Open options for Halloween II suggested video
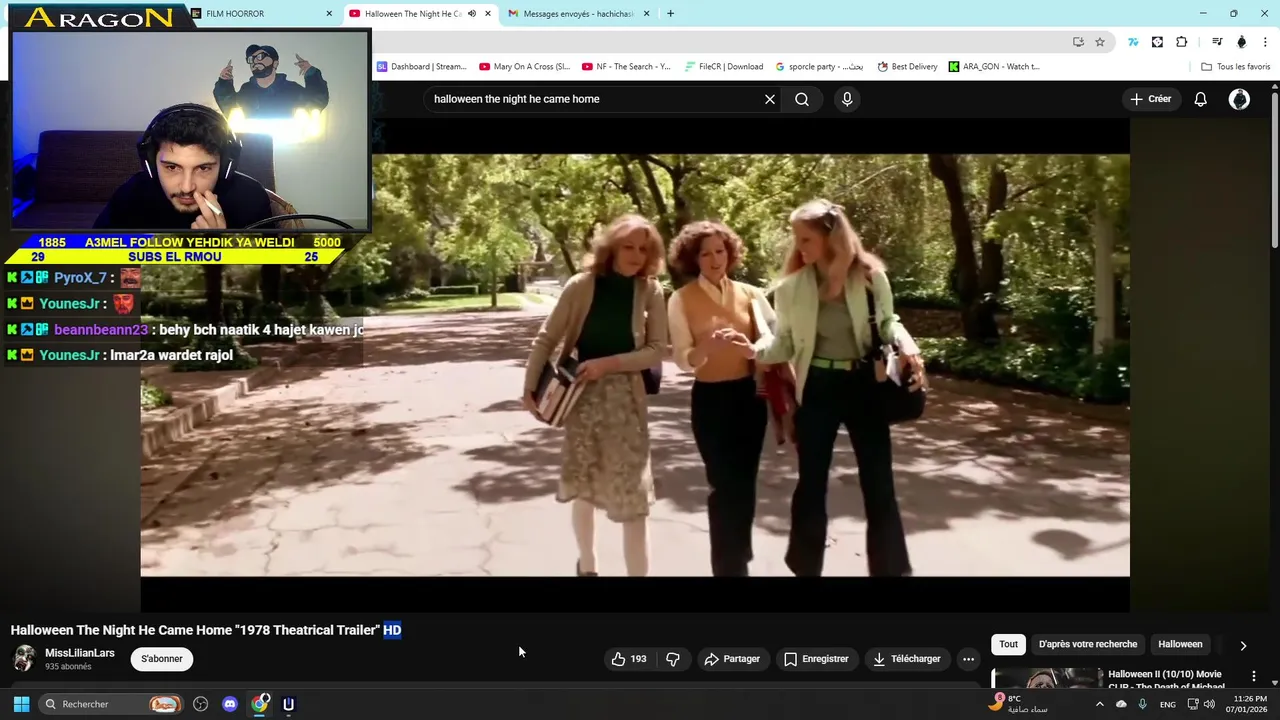The height and width of the screenshot is (720, 1280). (1253, 677)
